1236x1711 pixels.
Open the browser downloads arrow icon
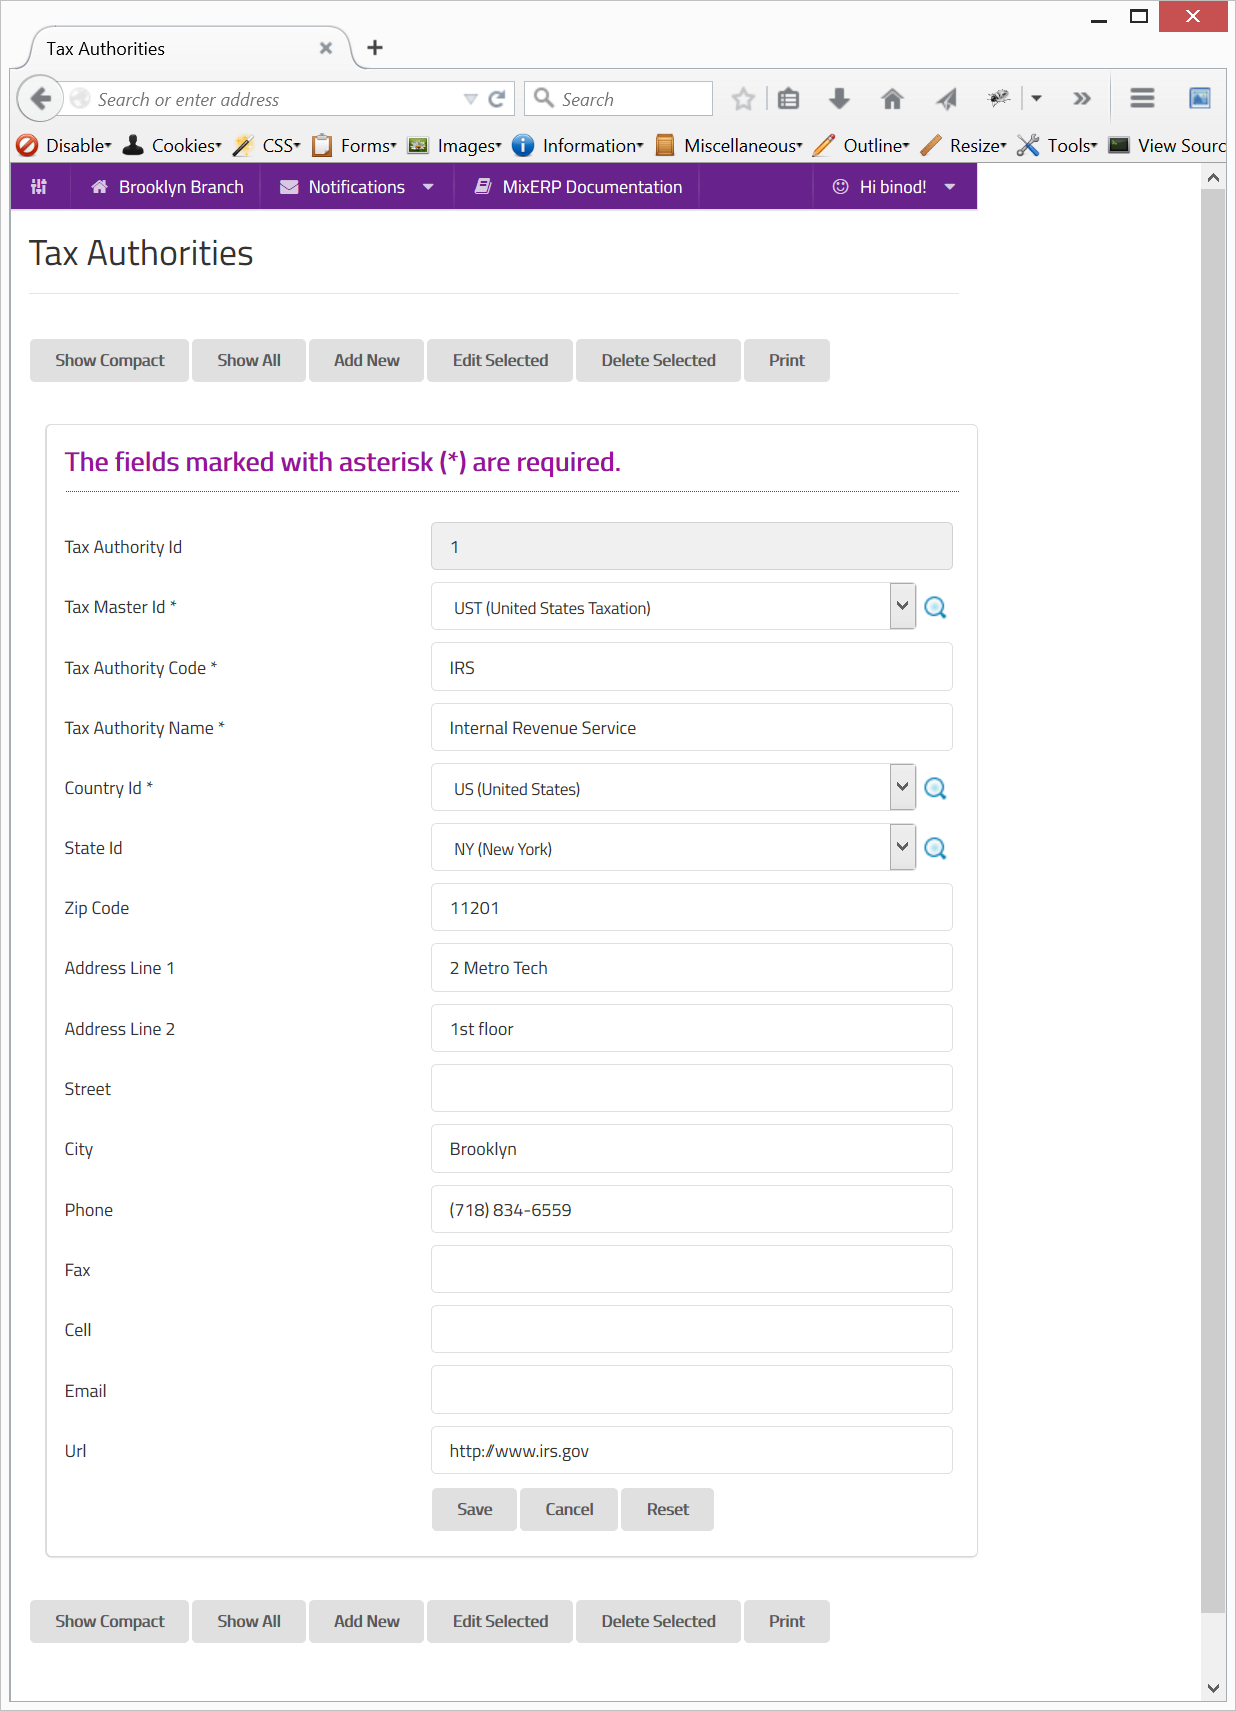pos(839,99)
